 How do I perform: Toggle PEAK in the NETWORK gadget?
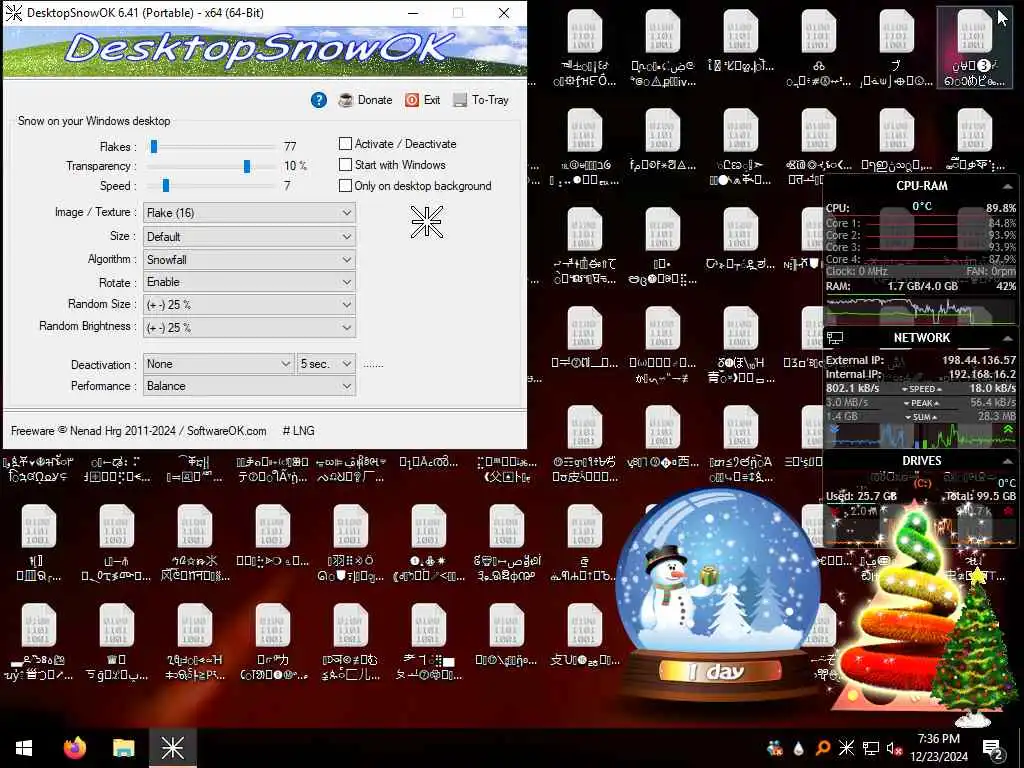click(x=921, y=403)
